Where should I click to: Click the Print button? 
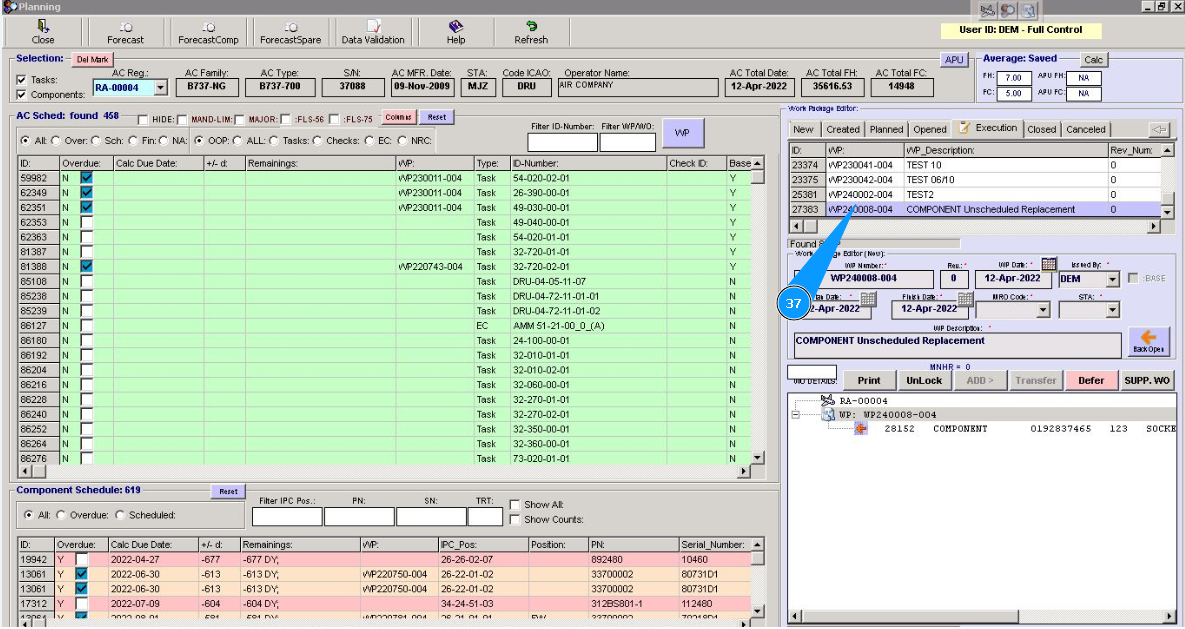[x=869, y=380]
